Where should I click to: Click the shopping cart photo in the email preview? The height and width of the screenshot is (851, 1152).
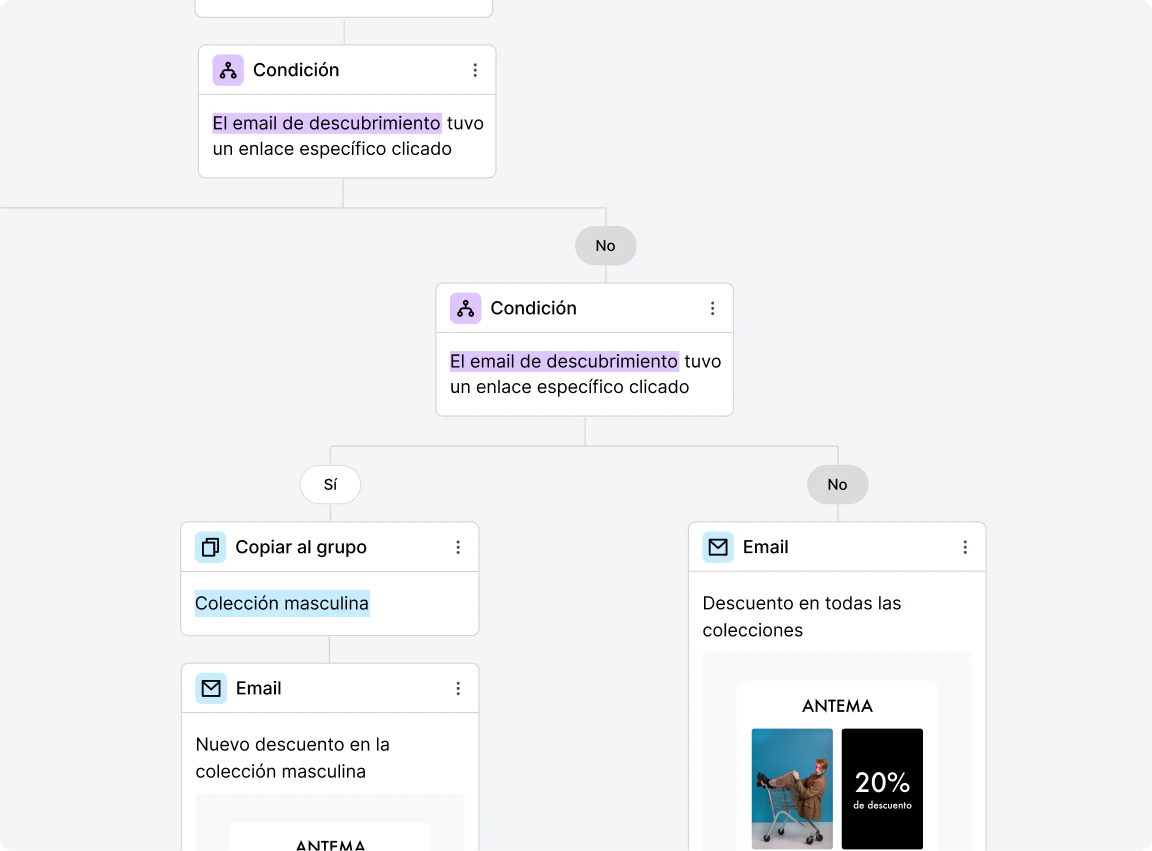[x=792, y=789]
